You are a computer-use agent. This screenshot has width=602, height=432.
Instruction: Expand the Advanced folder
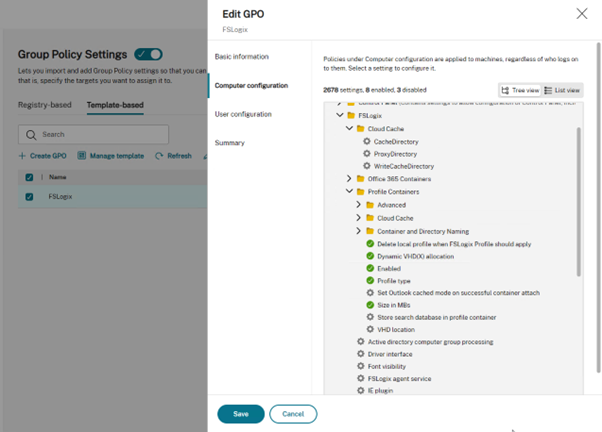coord(358,204)
